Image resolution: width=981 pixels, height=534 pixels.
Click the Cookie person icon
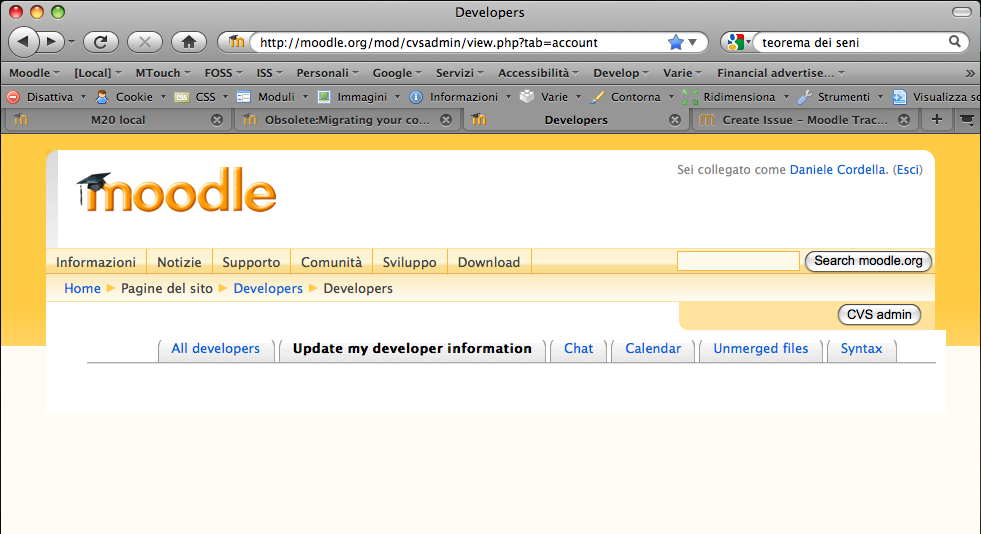[x=101, y=97]
